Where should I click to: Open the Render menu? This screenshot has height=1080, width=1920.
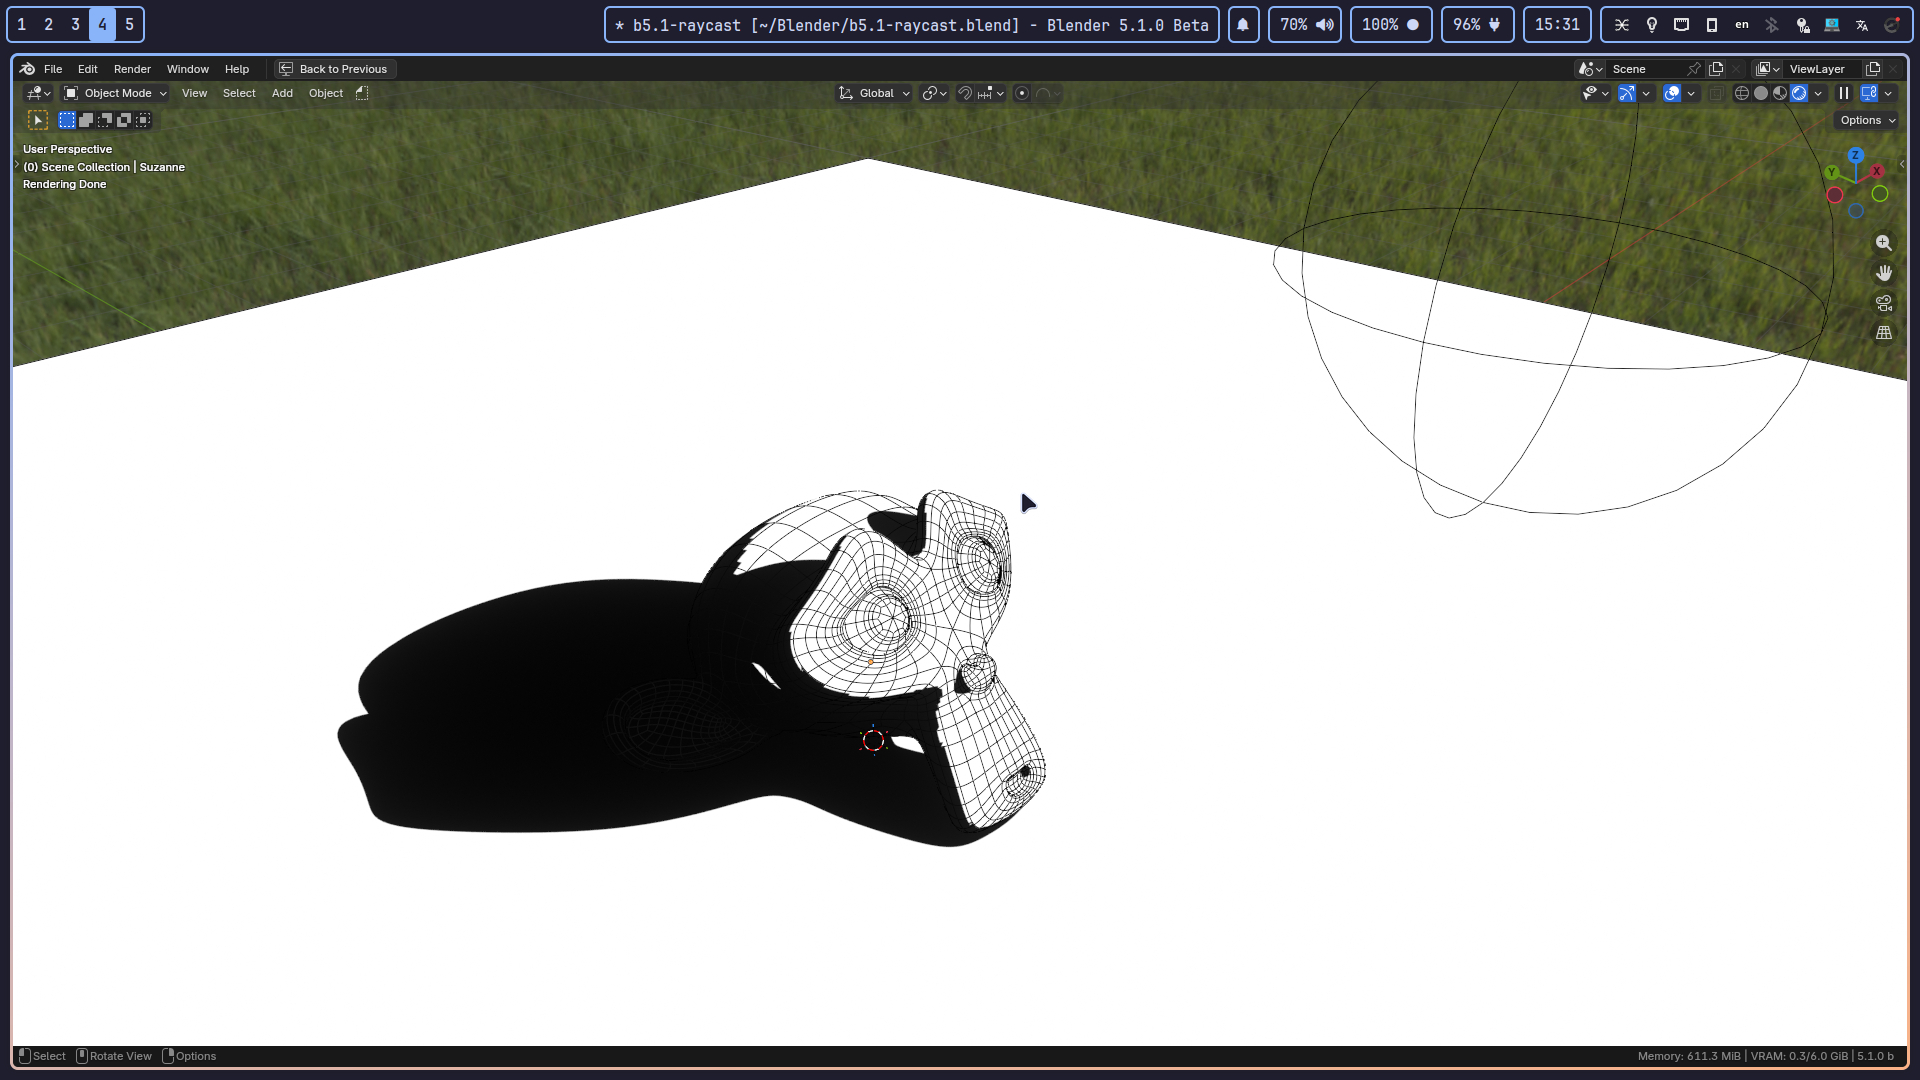point(132,69)
